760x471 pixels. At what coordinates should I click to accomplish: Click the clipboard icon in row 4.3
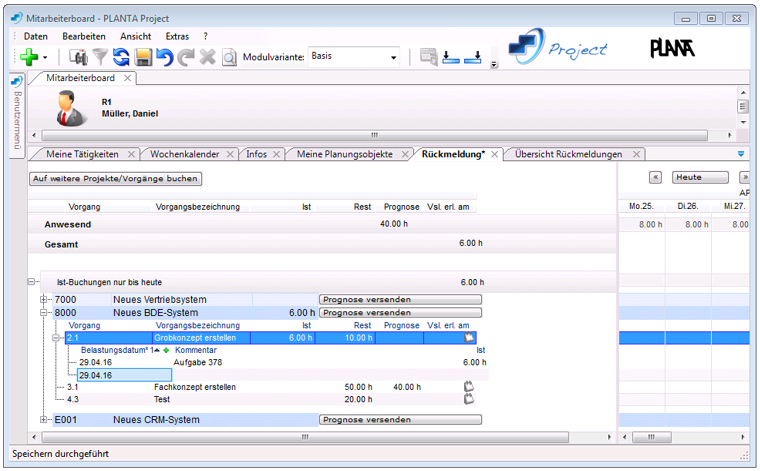tap(468, 398)
